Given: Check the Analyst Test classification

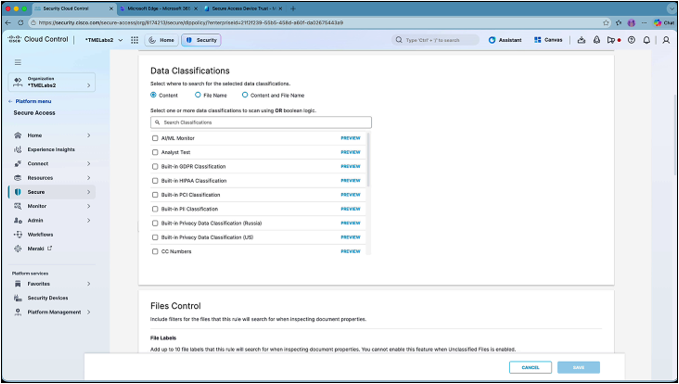Looking at the screenshot, I should point(155,152).
